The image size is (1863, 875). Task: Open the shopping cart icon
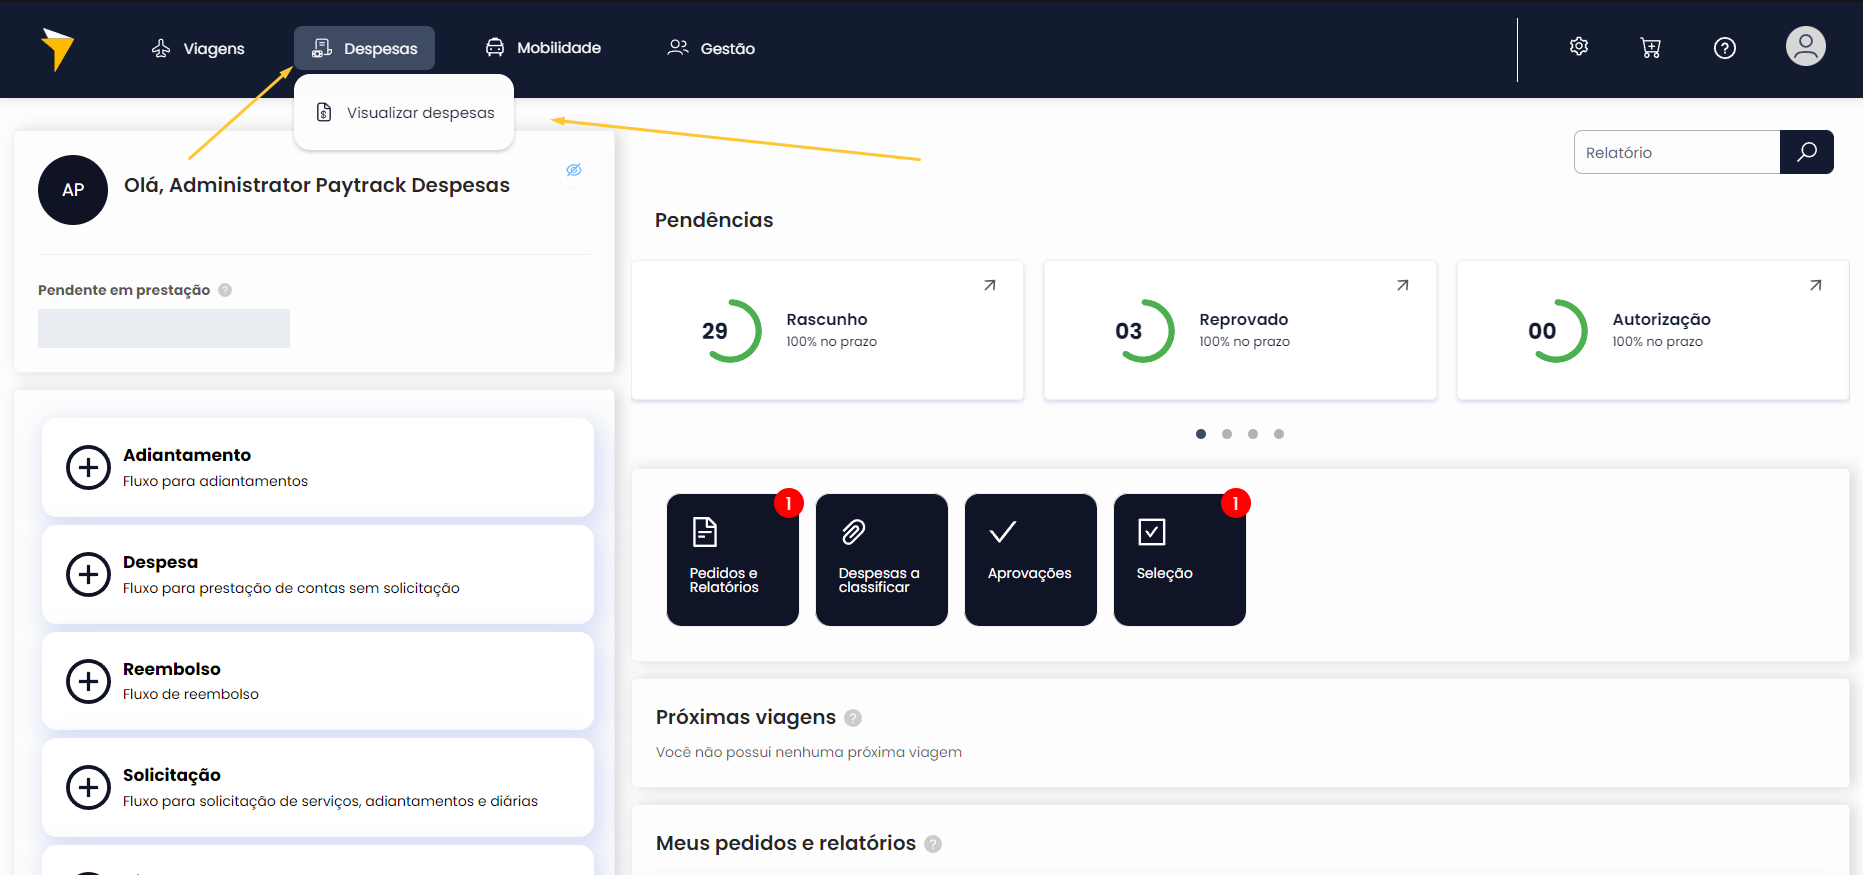[1651, 48]
